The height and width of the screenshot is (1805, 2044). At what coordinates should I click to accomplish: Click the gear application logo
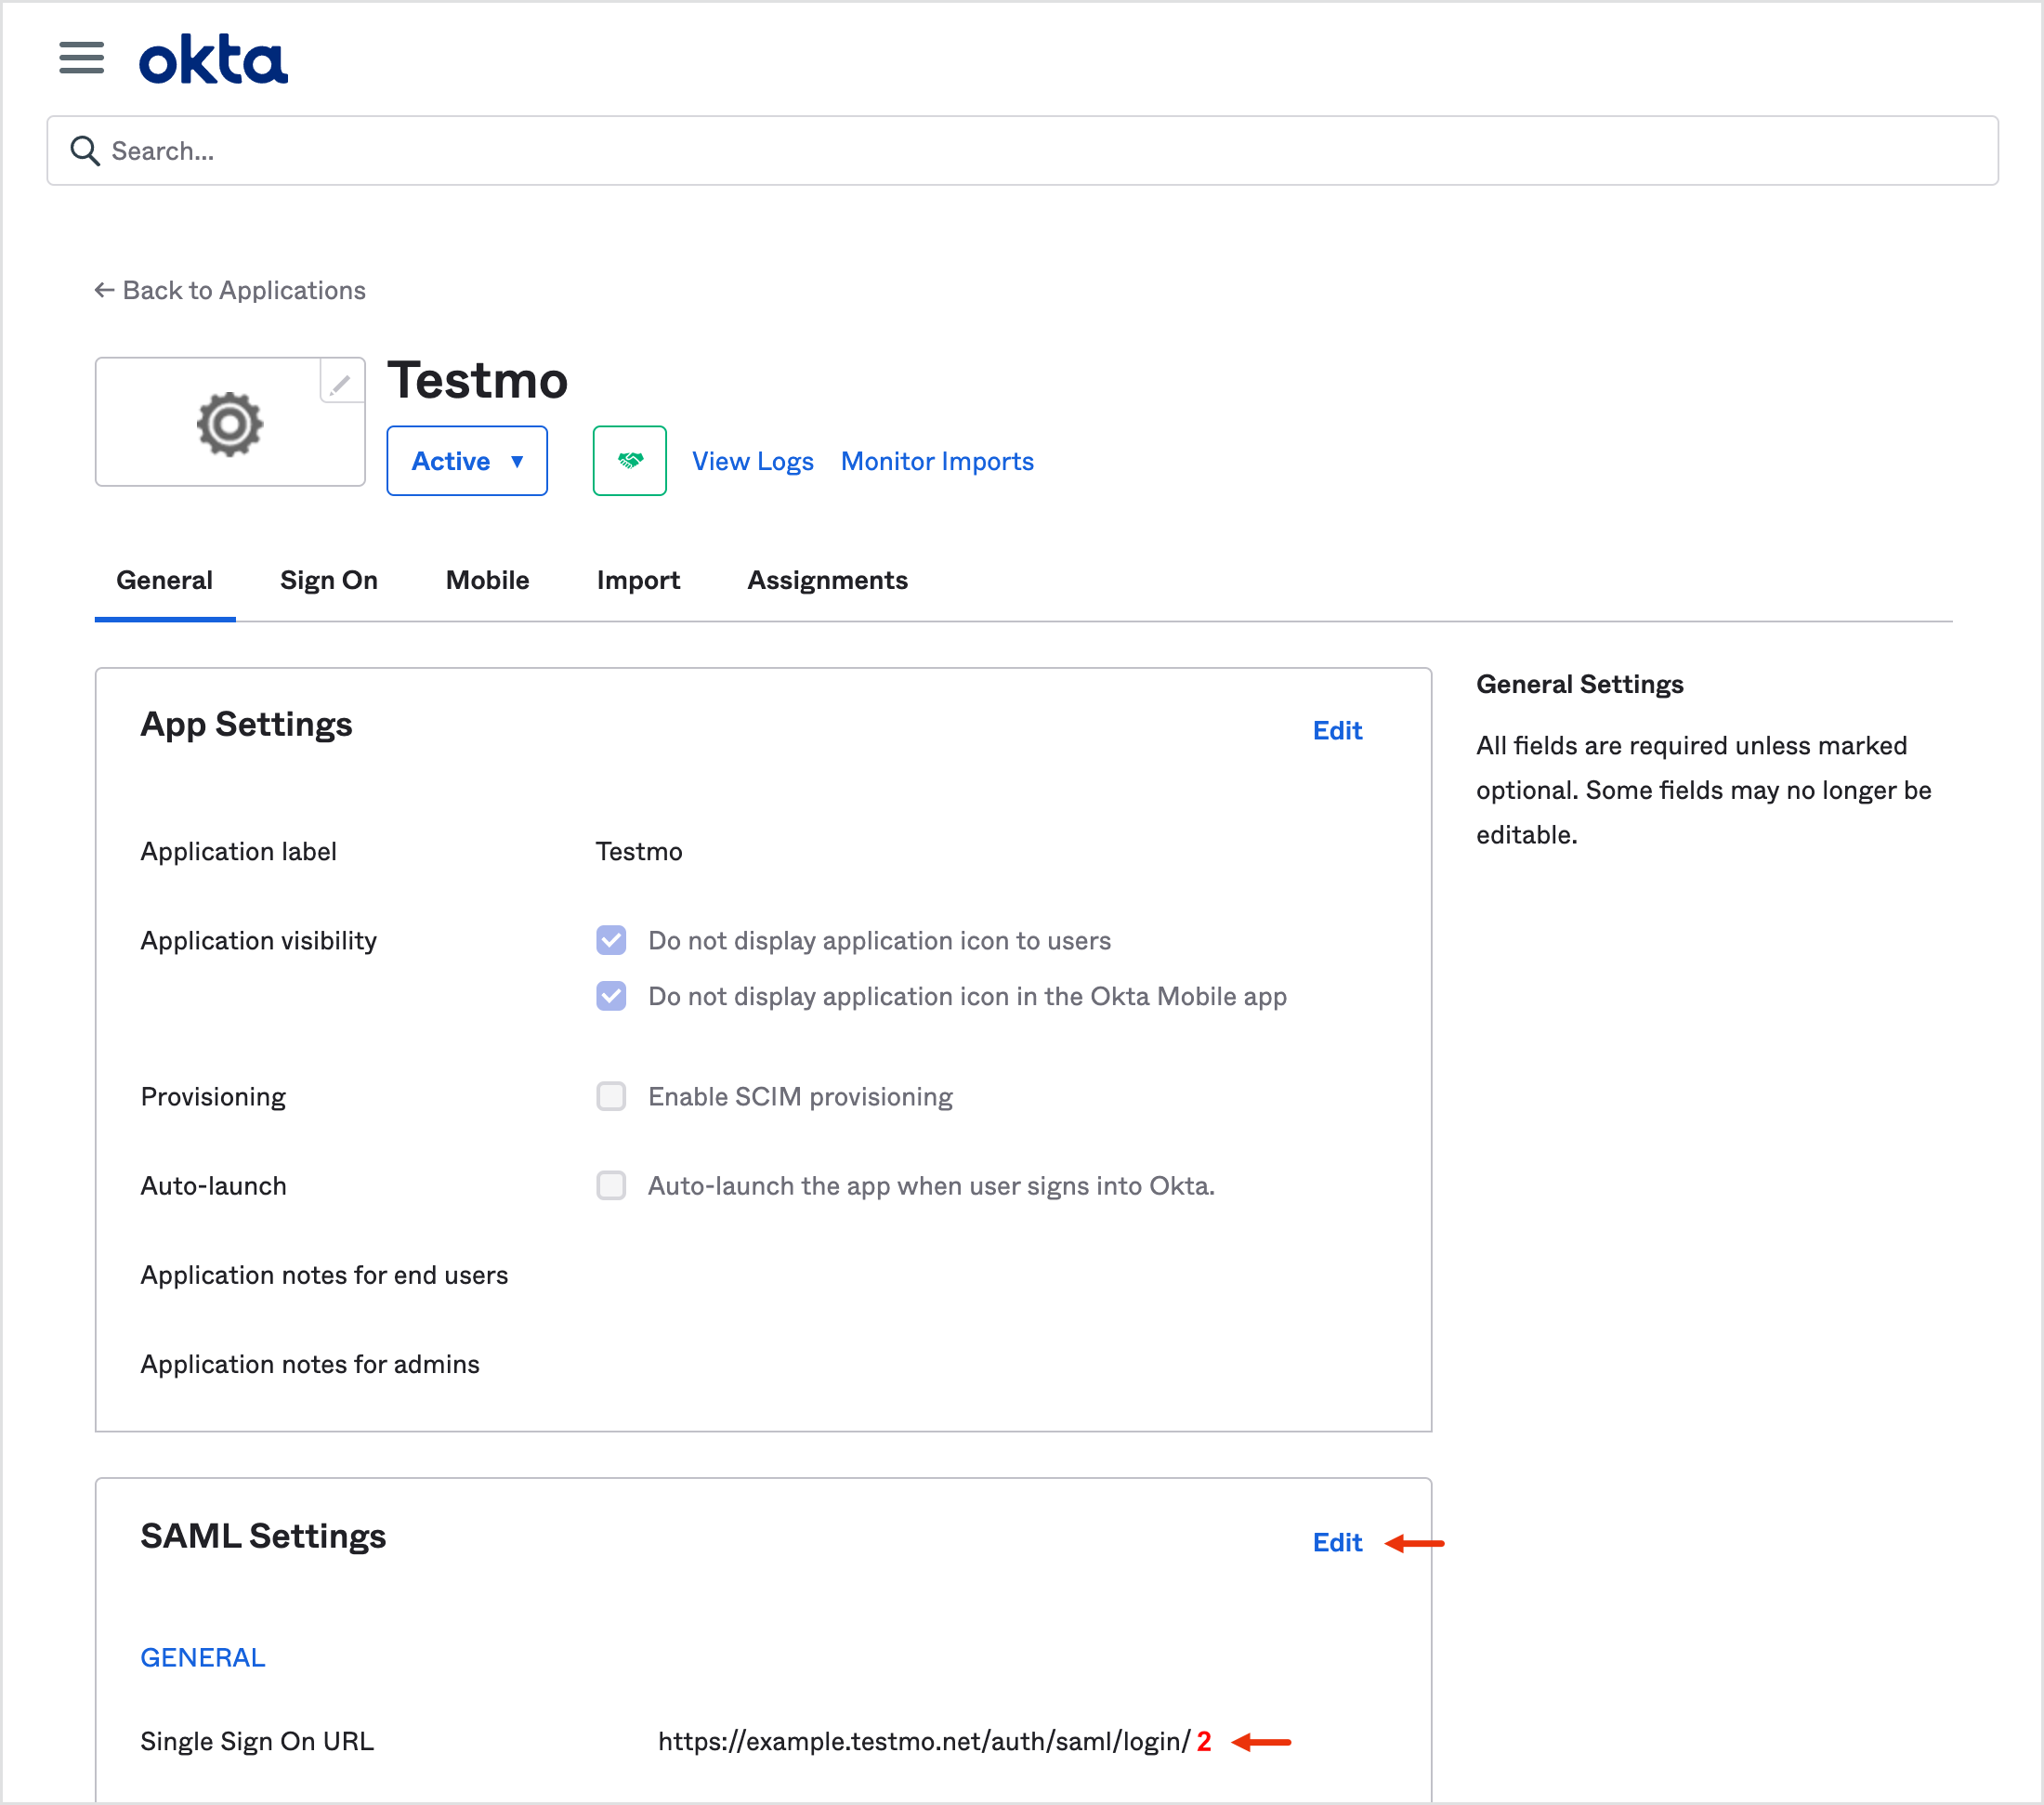230,424
